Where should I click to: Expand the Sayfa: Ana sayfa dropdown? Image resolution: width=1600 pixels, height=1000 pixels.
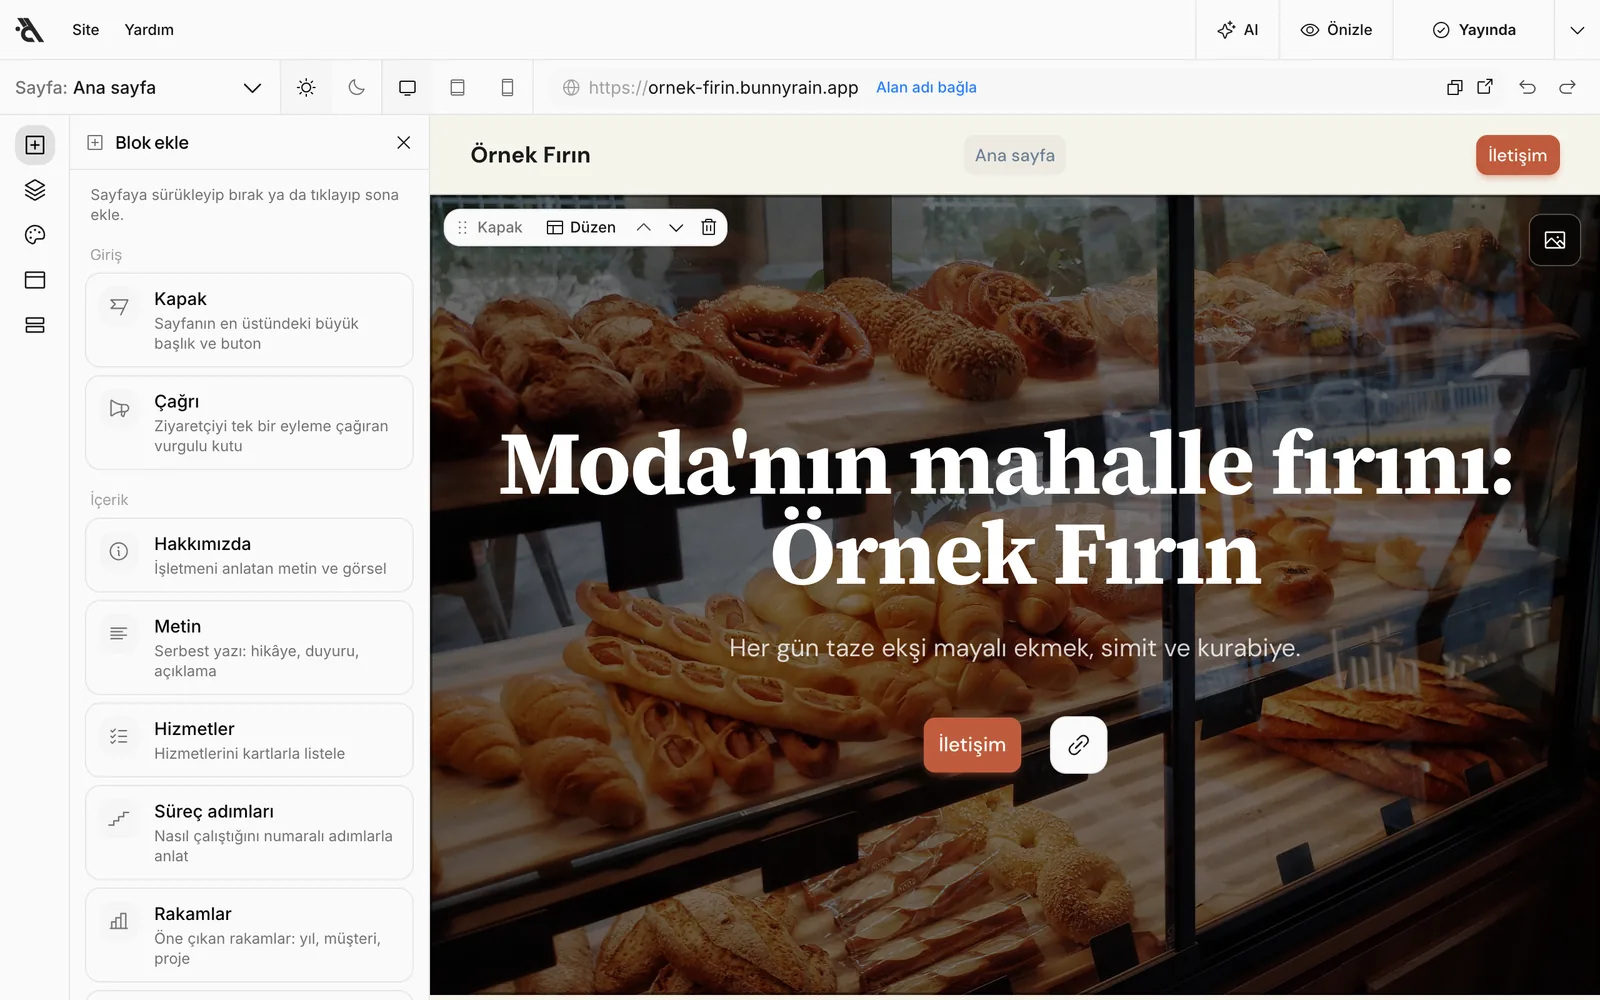pos(138,87)
